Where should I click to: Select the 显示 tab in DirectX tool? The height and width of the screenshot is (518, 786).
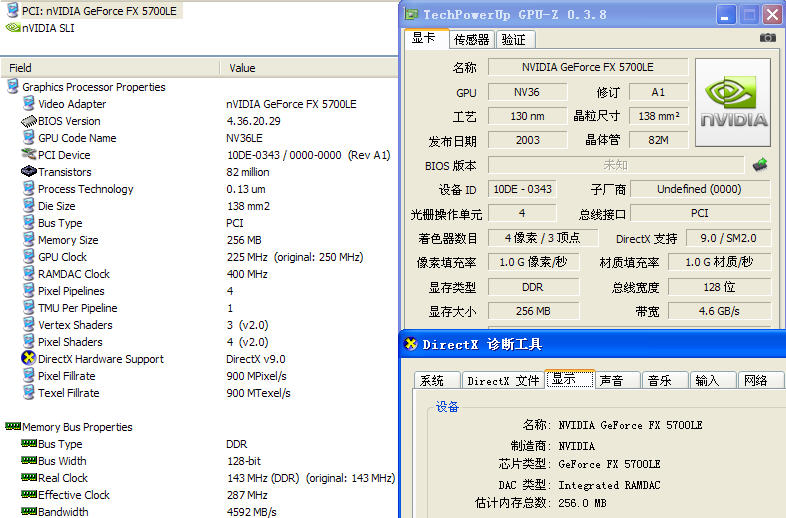(x=569, y=379)
